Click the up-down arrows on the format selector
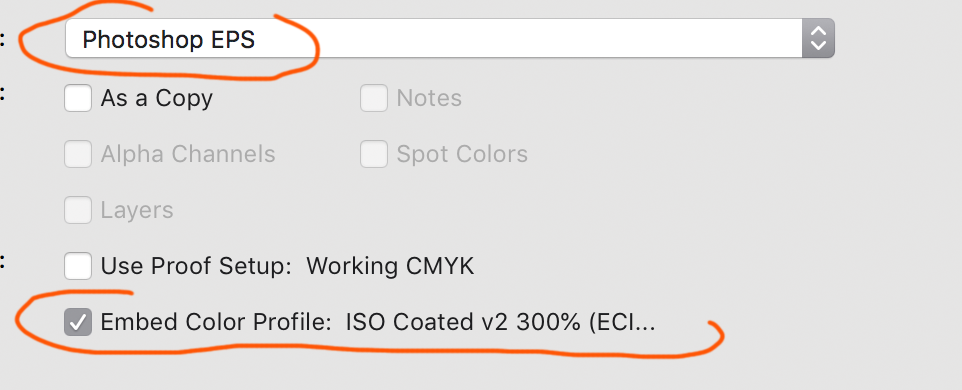 tap(818, 39)
